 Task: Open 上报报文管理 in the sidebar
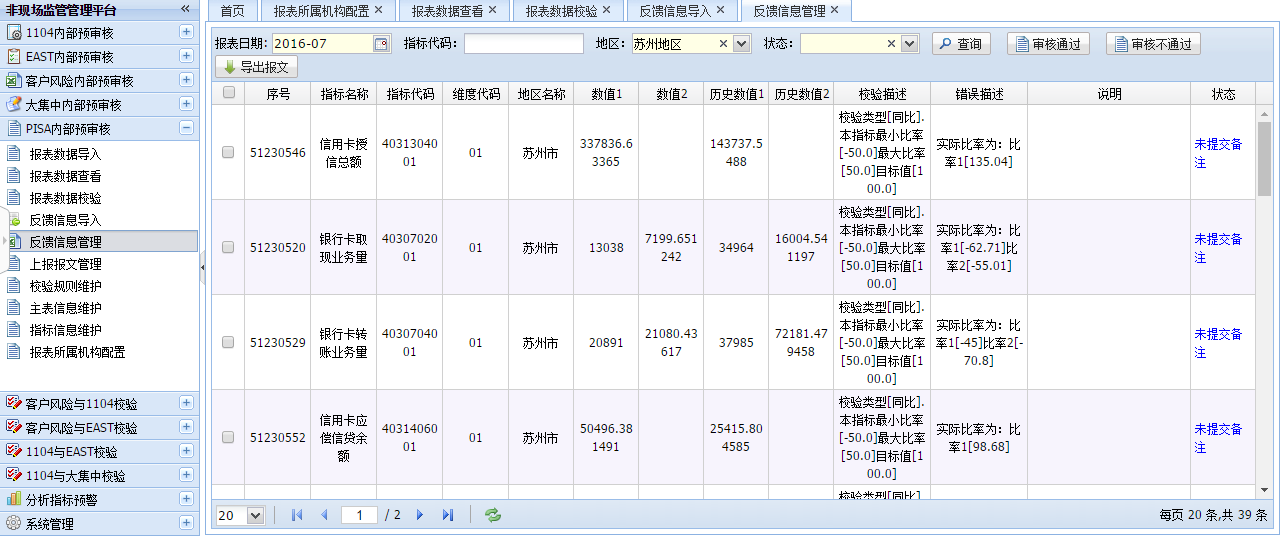(x=65, y=264)
